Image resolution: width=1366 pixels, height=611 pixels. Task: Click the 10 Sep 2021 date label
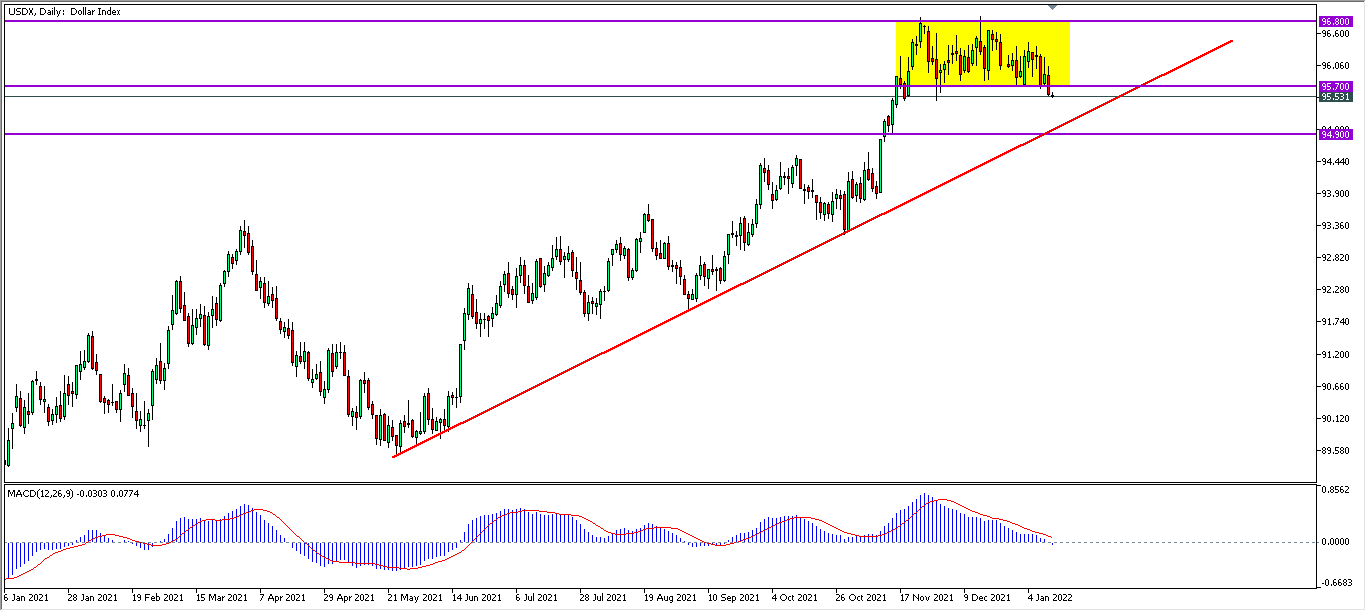click(x=732, y=598)
